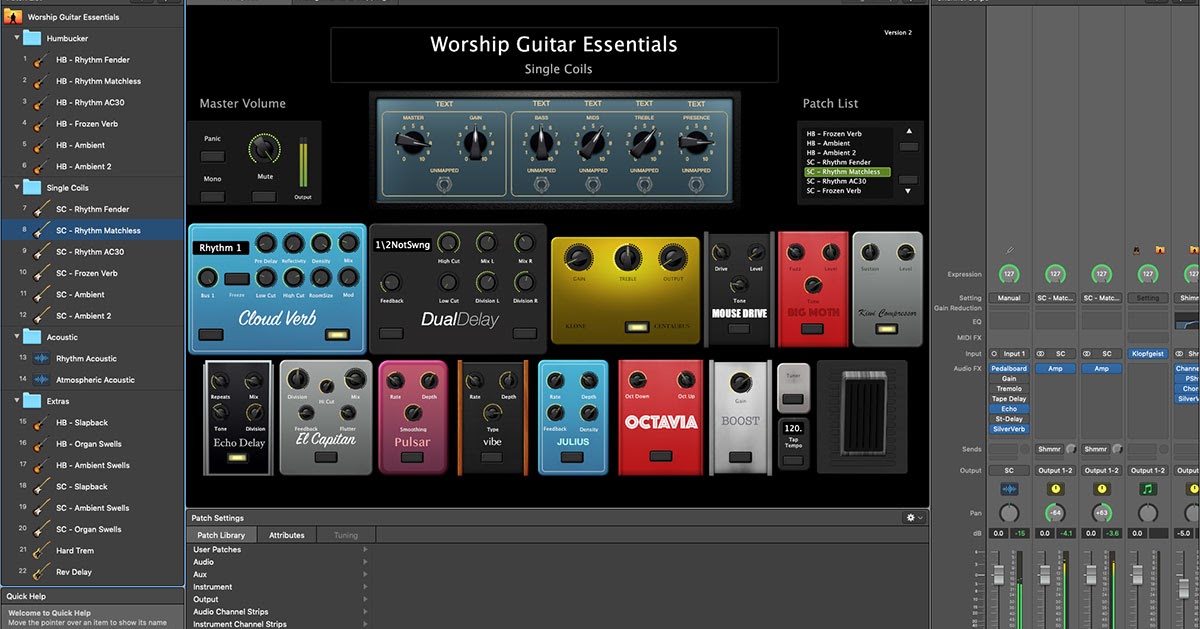Open the Pedalboard plugin on the channel strip
This screenshot has width=1200, height=629.
pyautogui.click(x=1011, y=368)
